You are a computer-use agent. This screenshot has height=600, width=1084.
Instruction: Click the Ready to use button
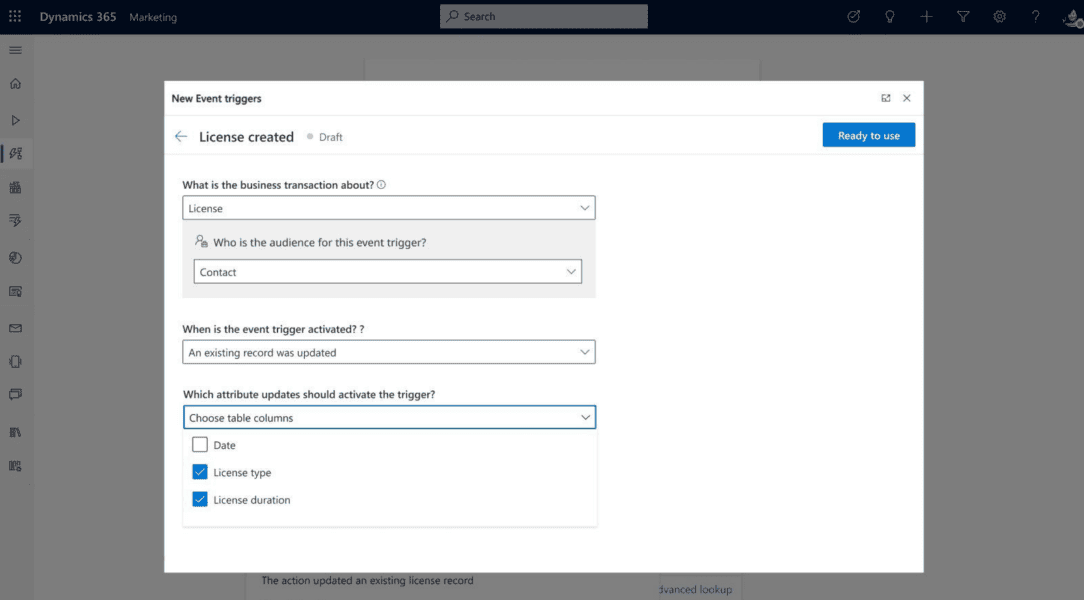point(868,135)
